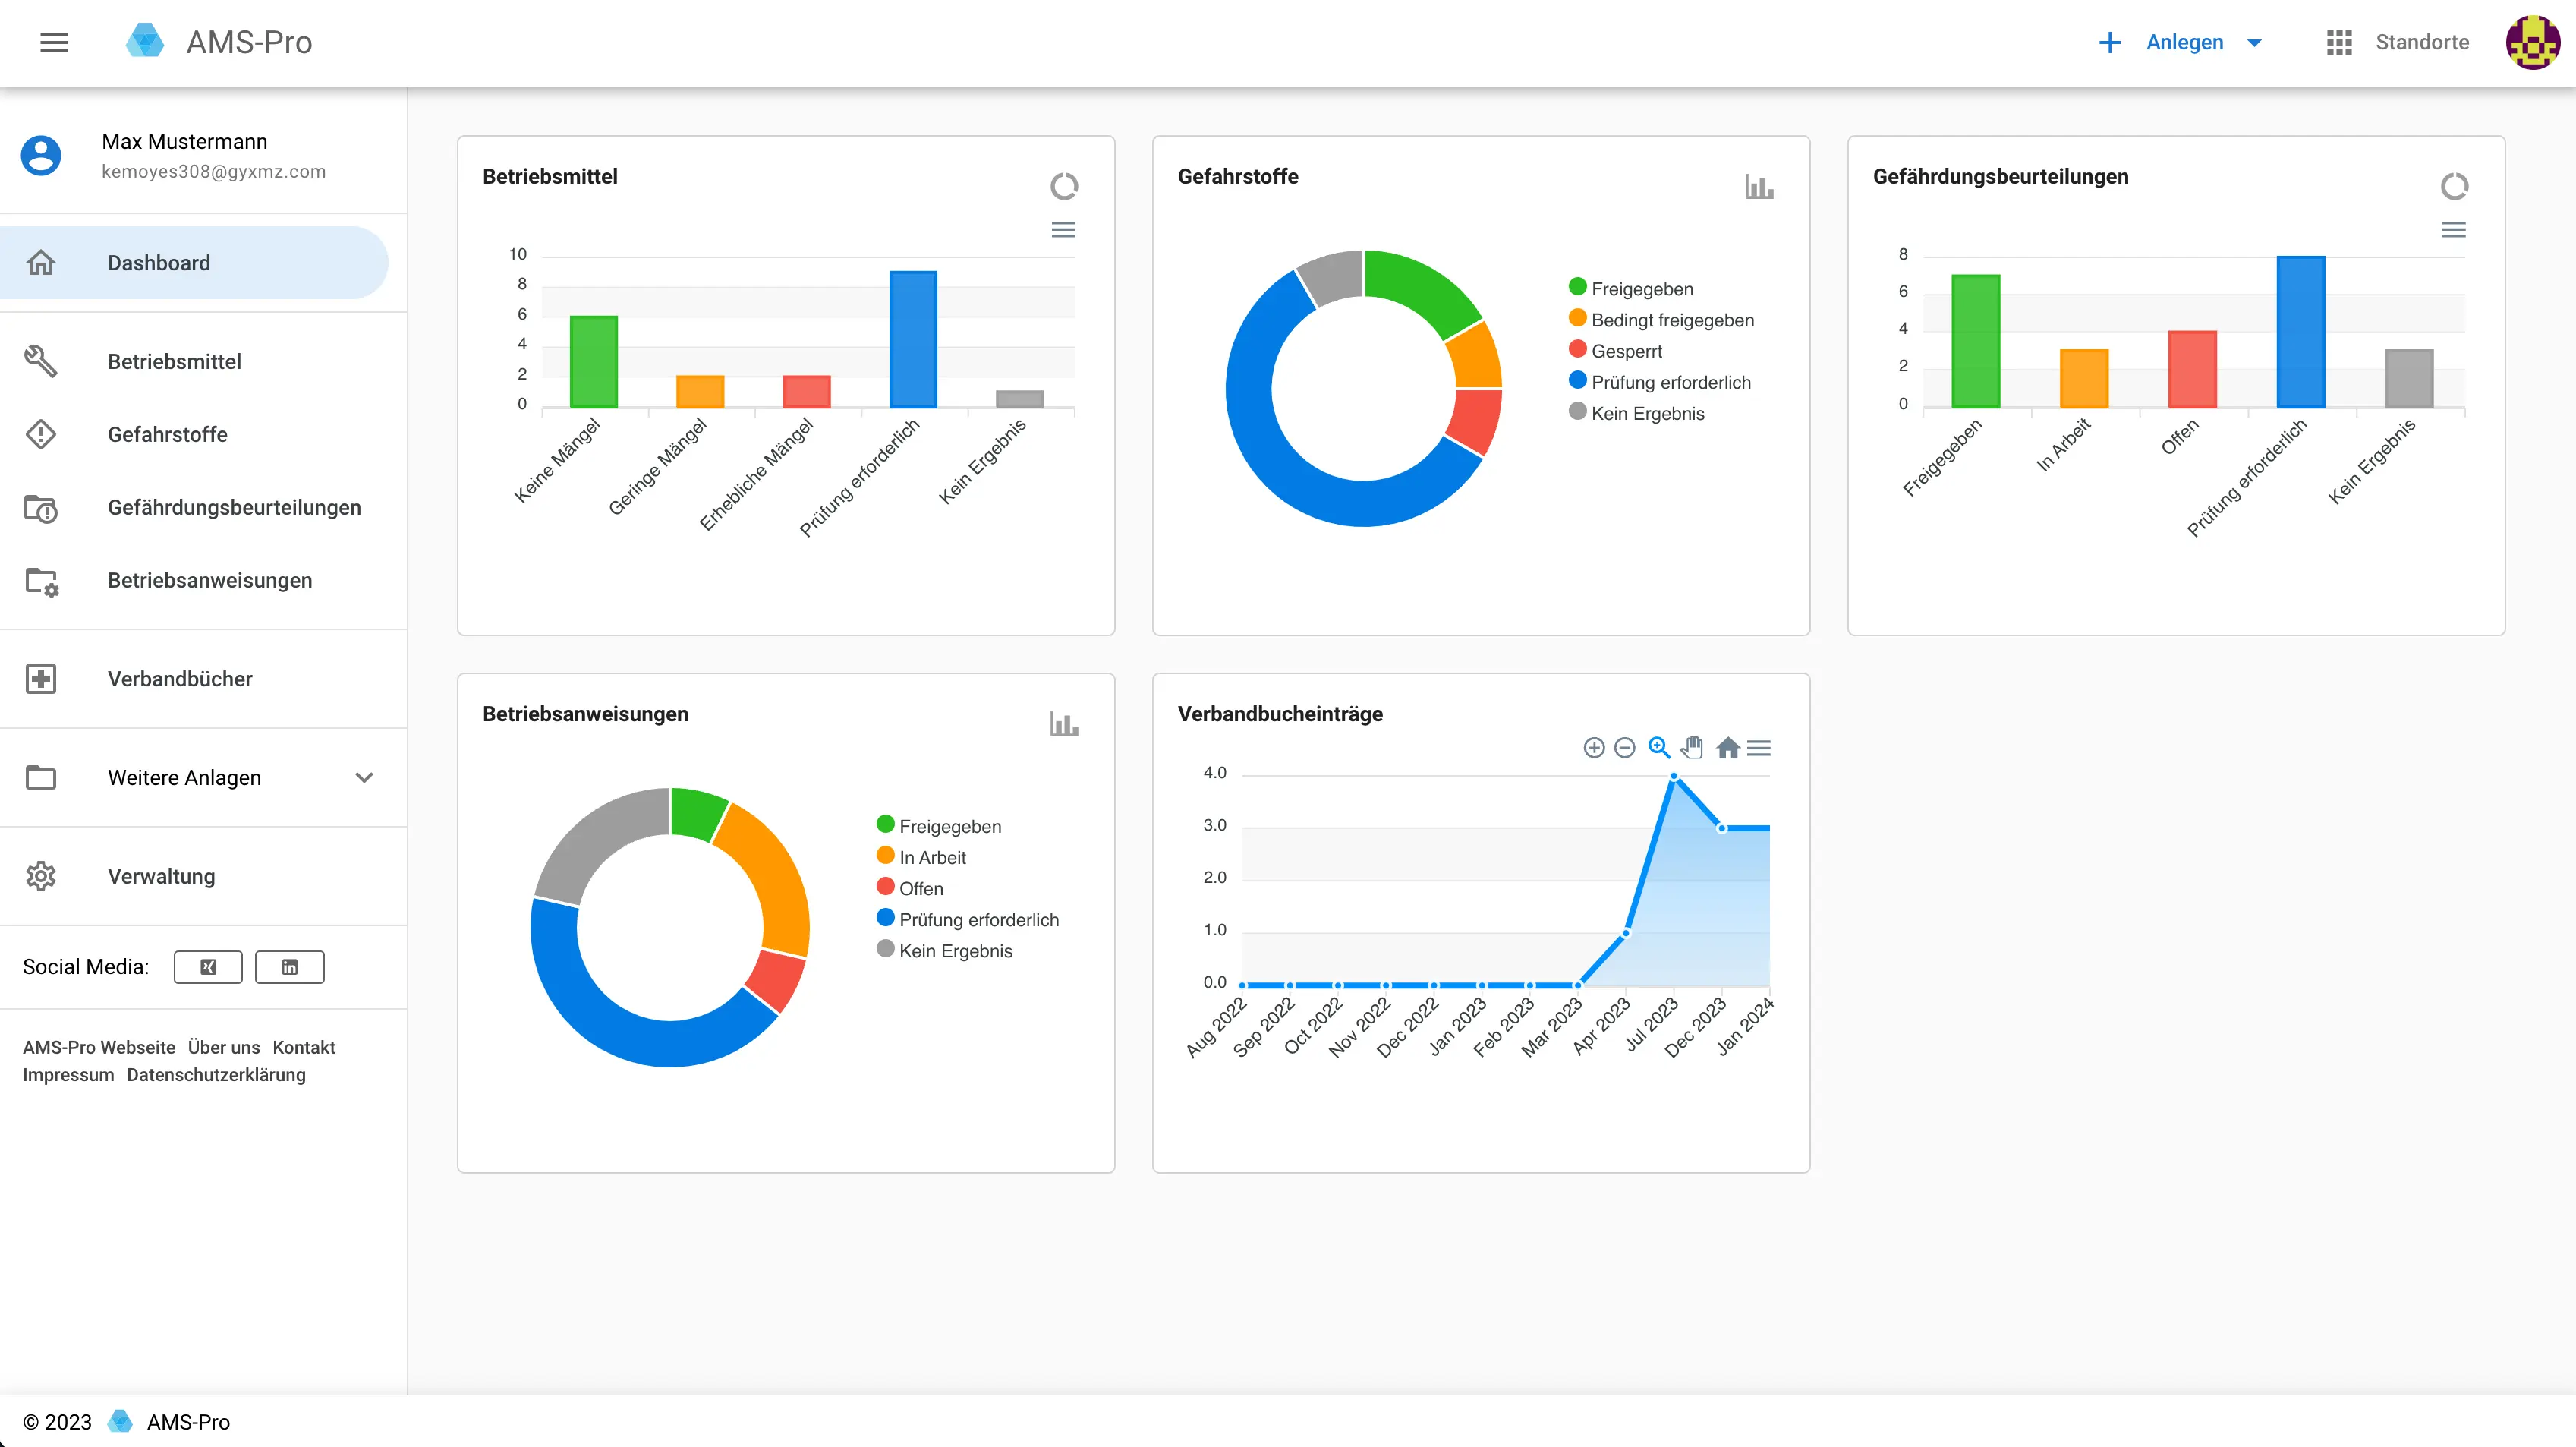Open the Datenschutzerklärung link
Viewport: 2576px width, 1447px height.
coord(216,1075)
